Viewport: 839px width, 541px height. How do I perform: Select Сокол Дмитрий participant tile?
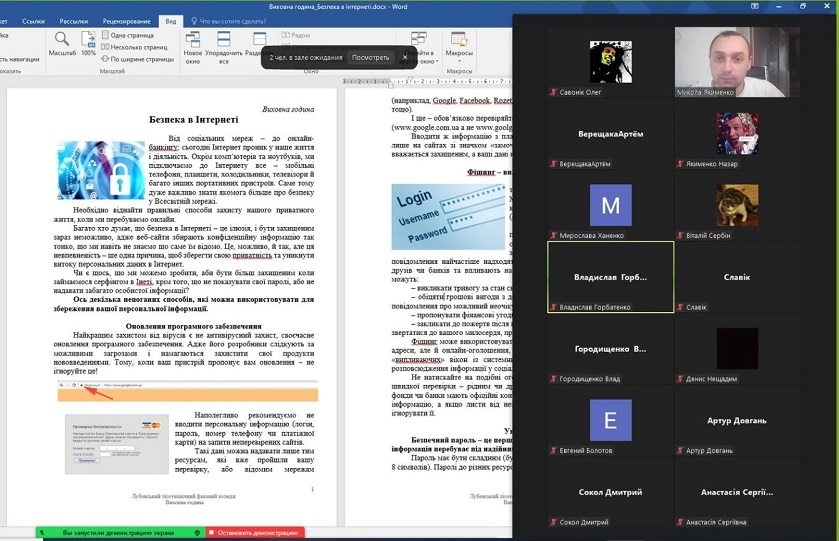(611, 492)
